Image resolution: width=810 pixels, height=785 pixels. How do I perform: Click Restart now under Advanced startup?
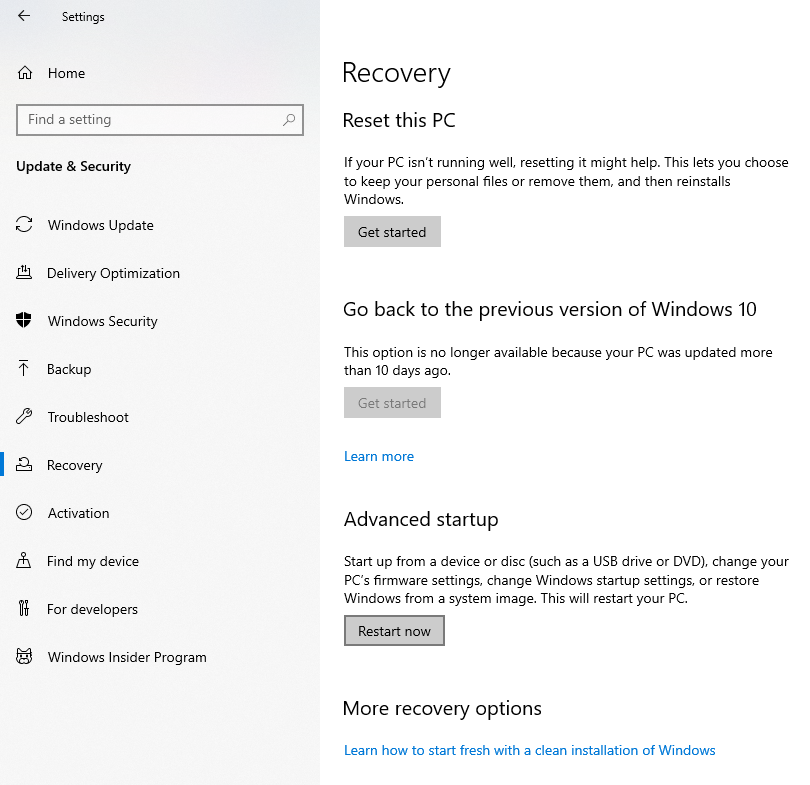394,631
